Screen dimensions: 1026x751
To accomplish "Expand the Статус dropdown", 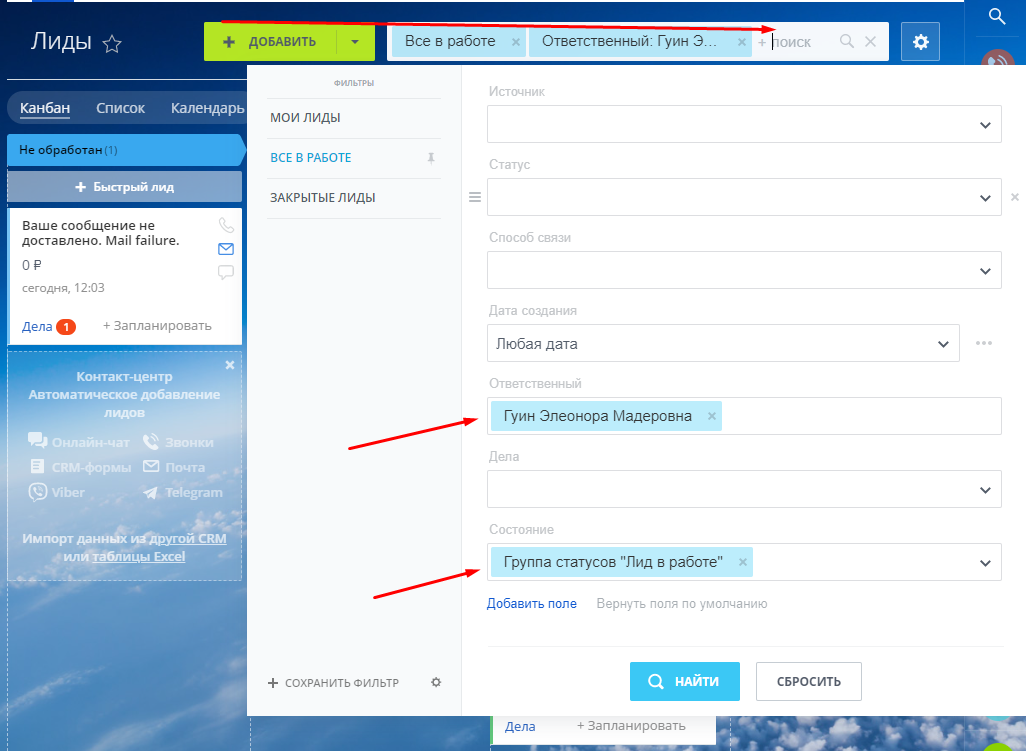I will coord(985,198).
